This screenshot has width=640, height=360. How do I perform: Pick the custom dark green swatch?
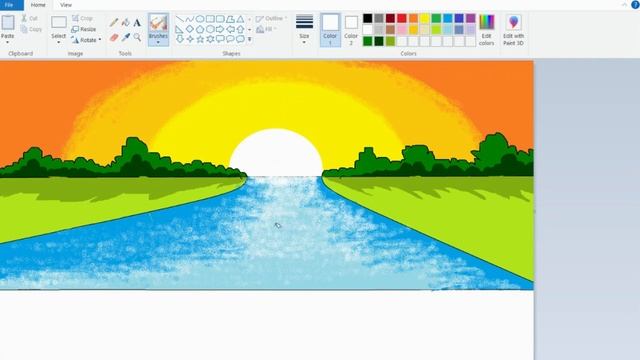click(x=379, y=41)
